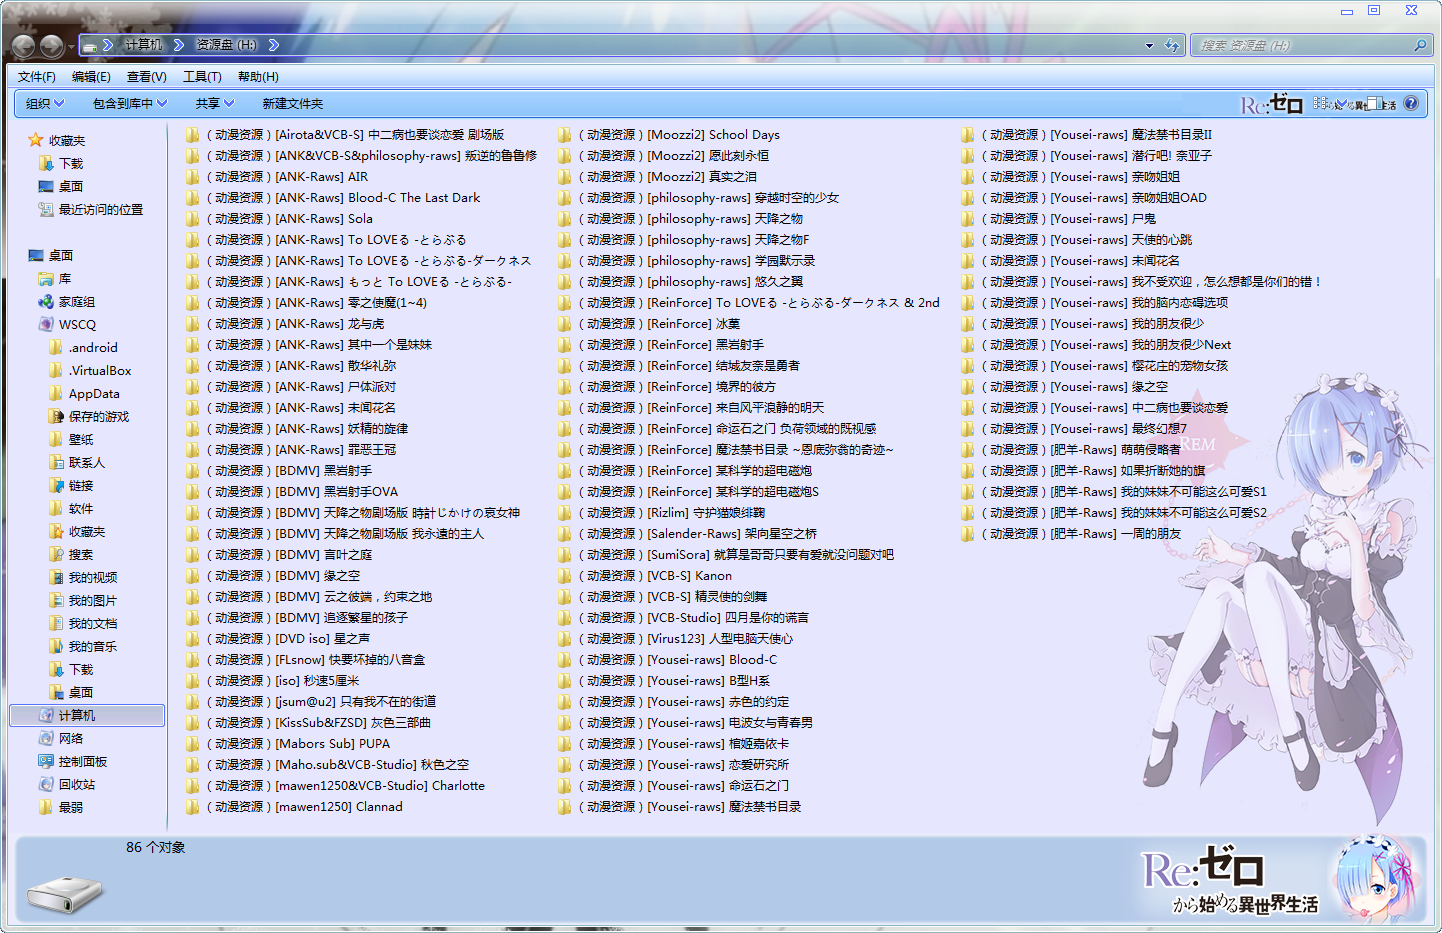Open the 文件(F) menu

coord(37,77)
